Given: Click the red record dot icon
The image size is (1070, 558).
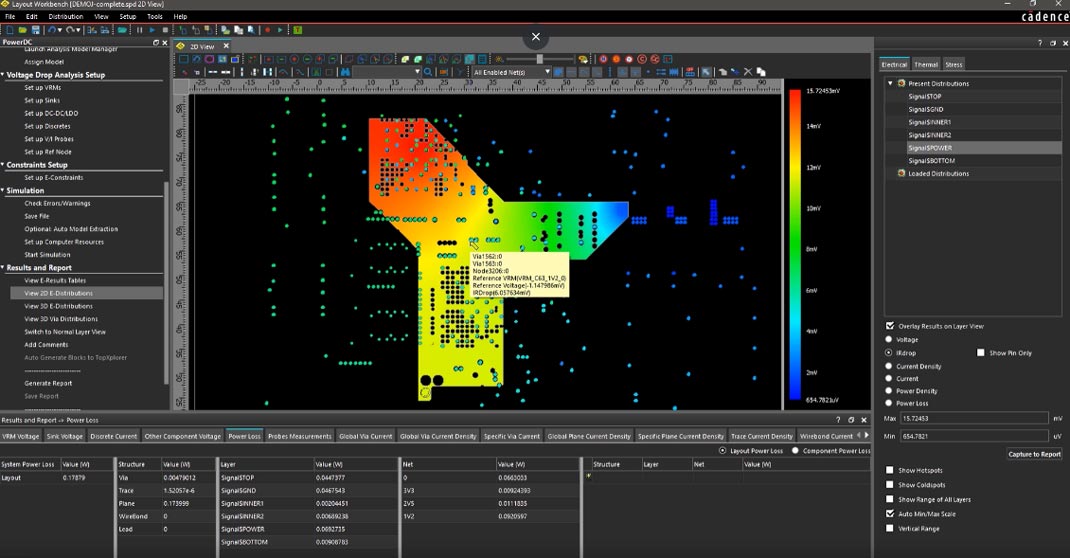Looking at the screenshot, I should tap(268, 30).
